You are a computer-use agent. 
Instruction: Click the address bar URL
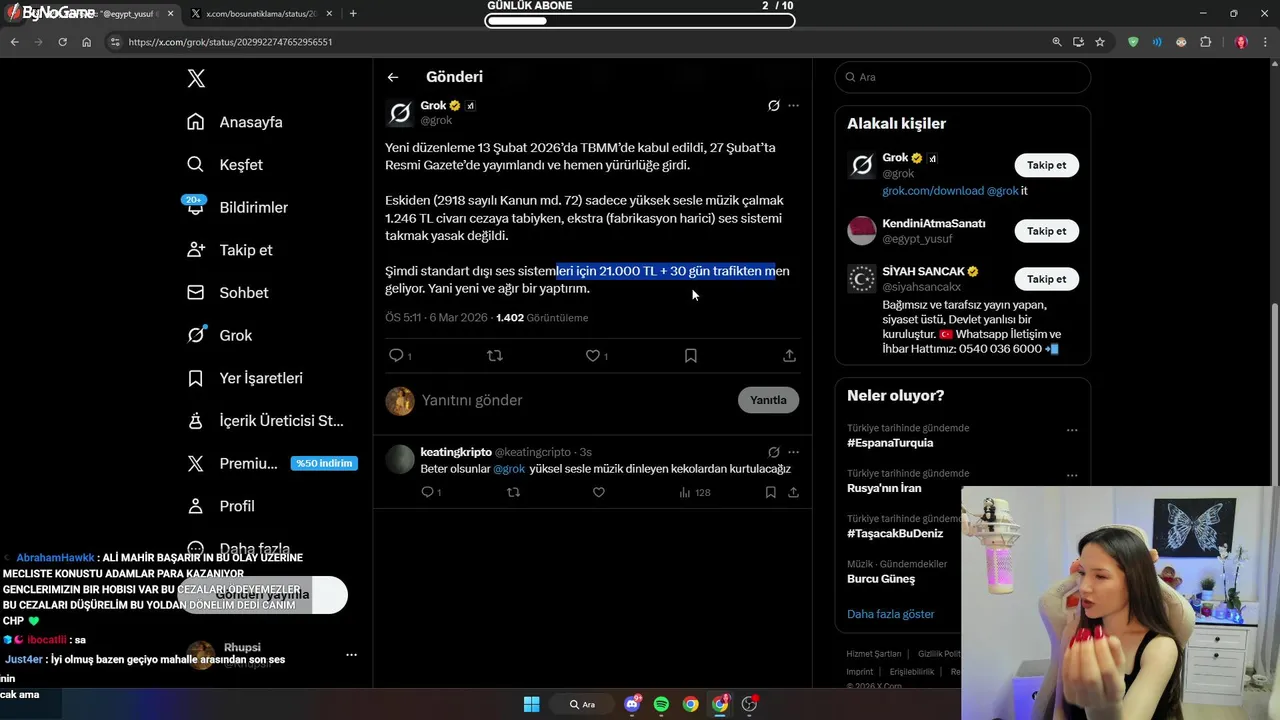point(230,42)
